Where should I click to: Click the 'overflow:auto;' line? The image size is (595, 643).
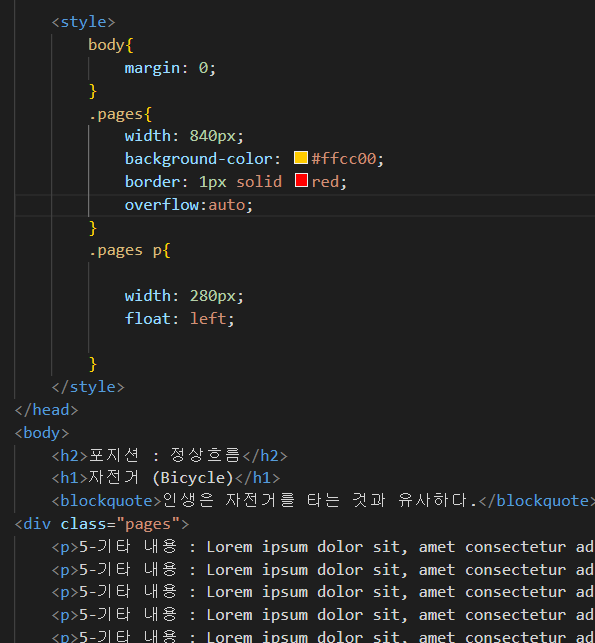click(189, 204)
